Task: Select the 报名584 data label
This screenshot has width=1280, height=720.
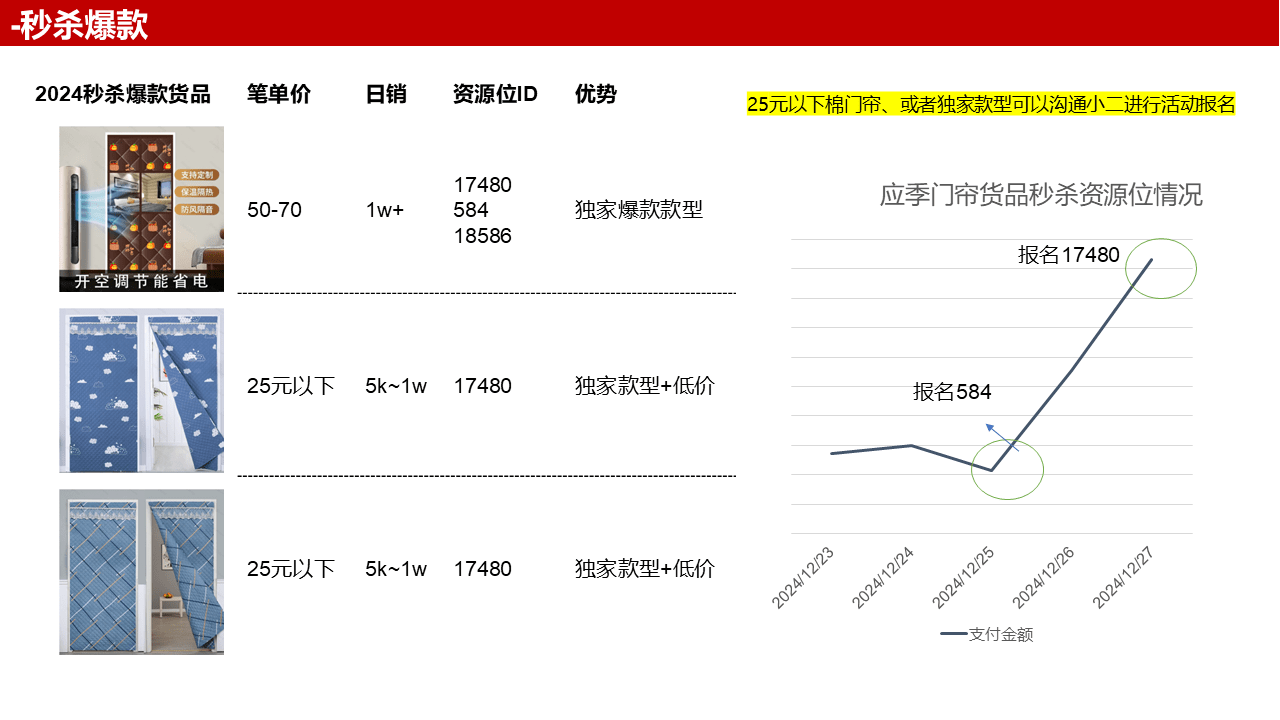Action: (952, 392)
